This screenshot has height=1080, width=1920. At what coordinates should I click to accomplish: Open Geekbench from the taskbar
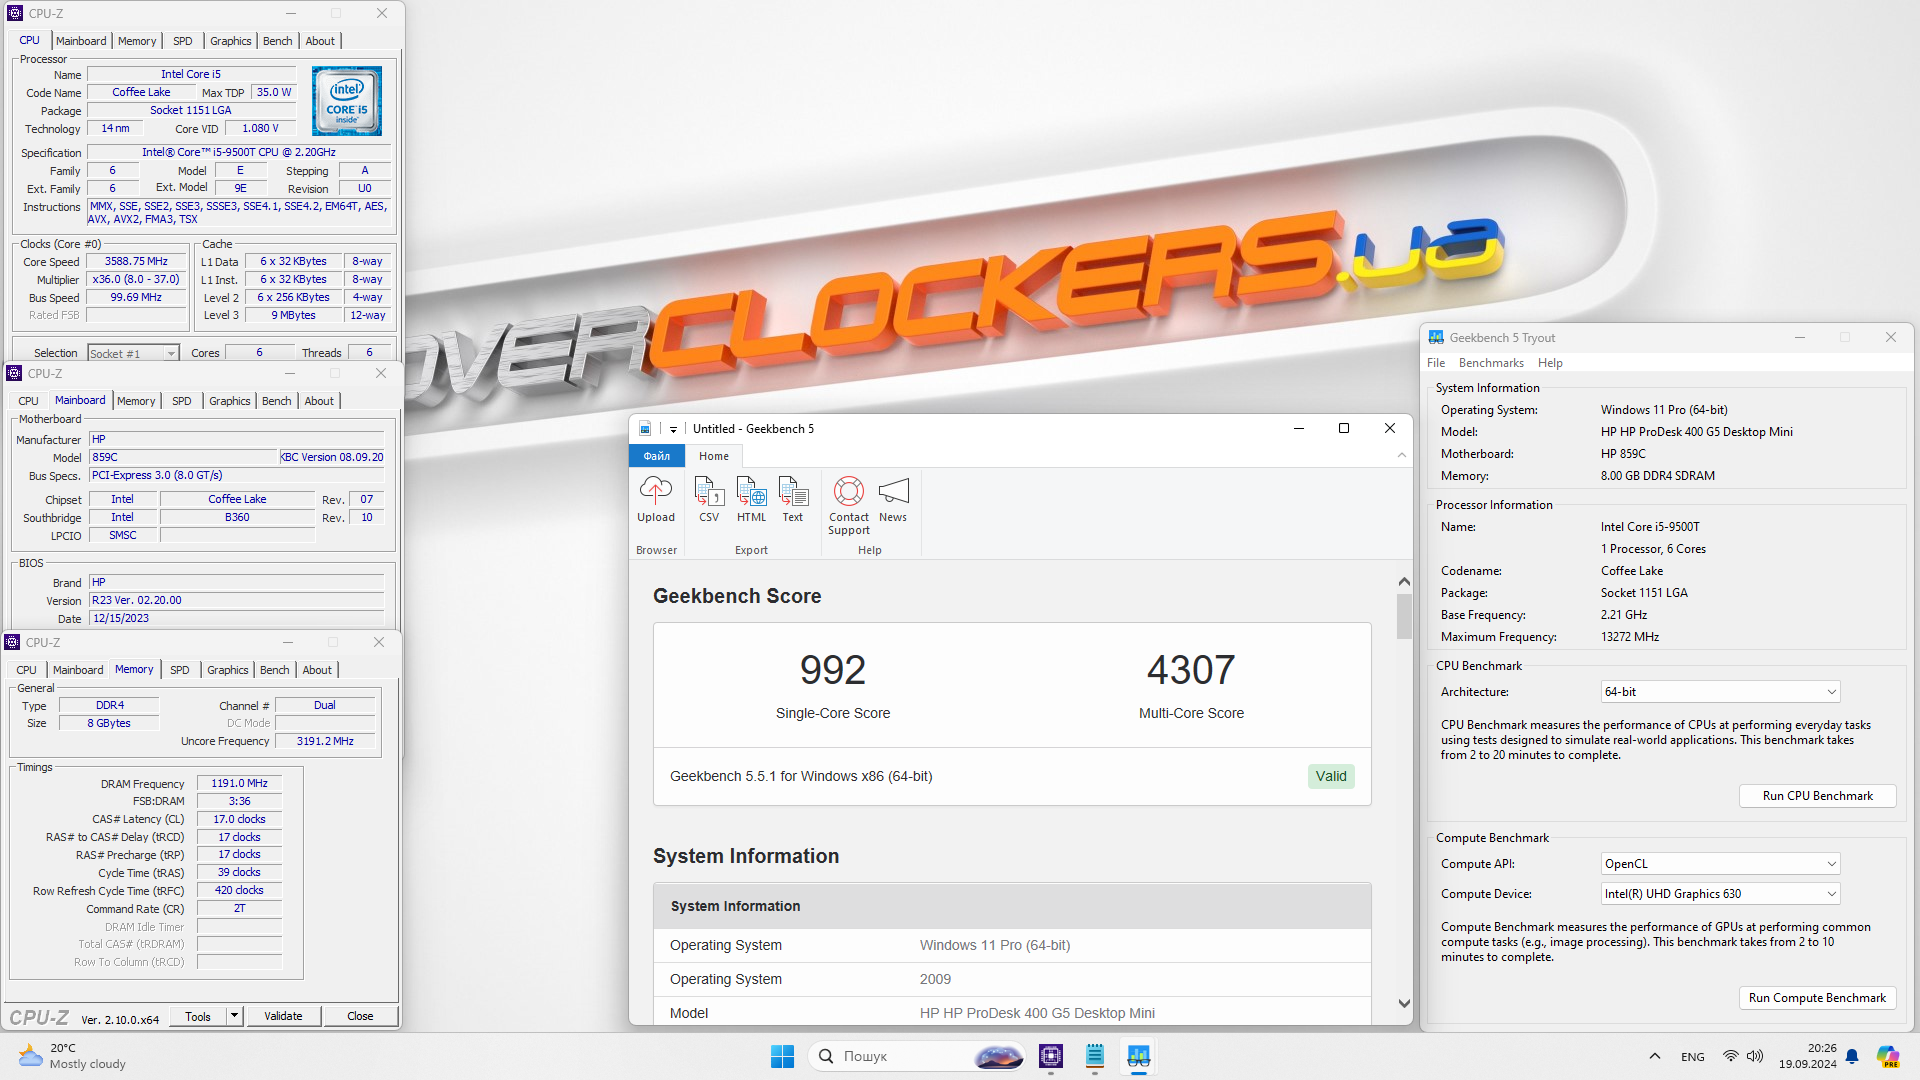[x=1138, y=1056]
